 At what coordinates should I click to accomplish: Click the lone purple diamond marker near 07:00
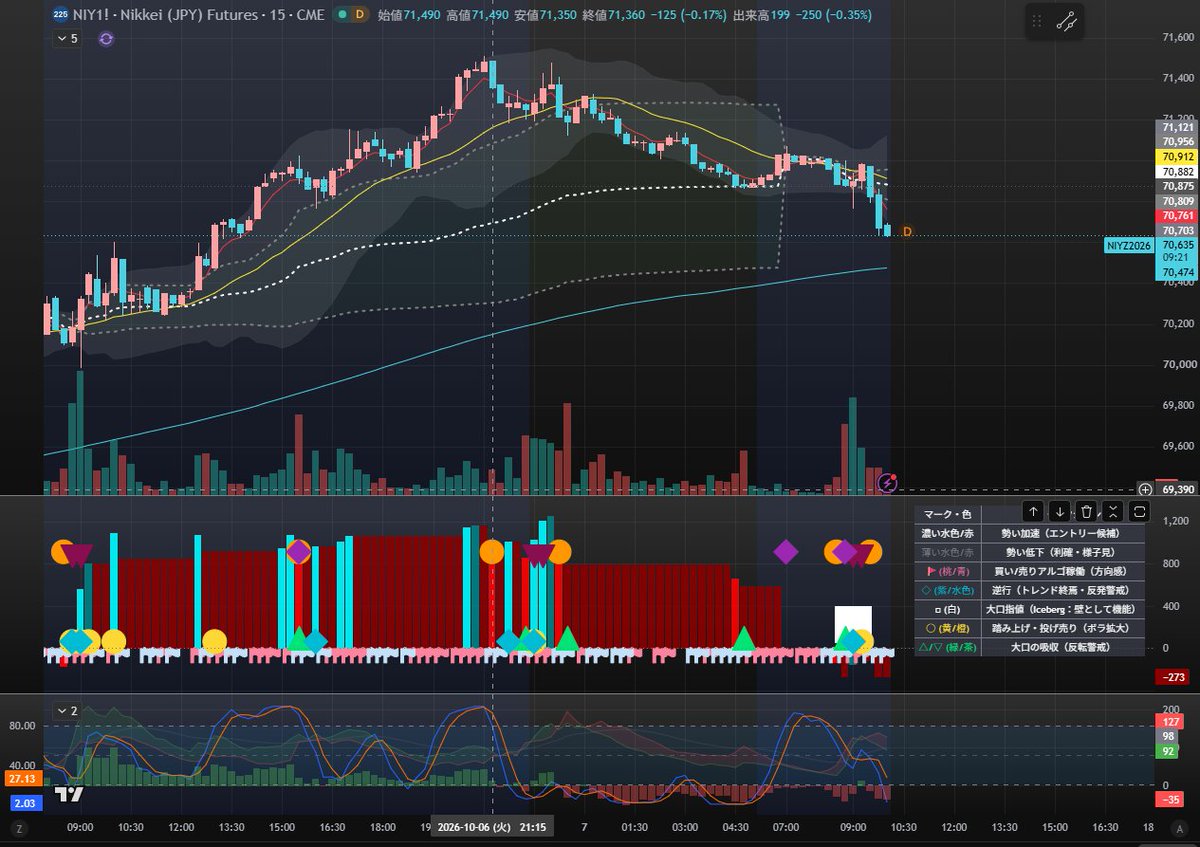[x=786, y=551]
